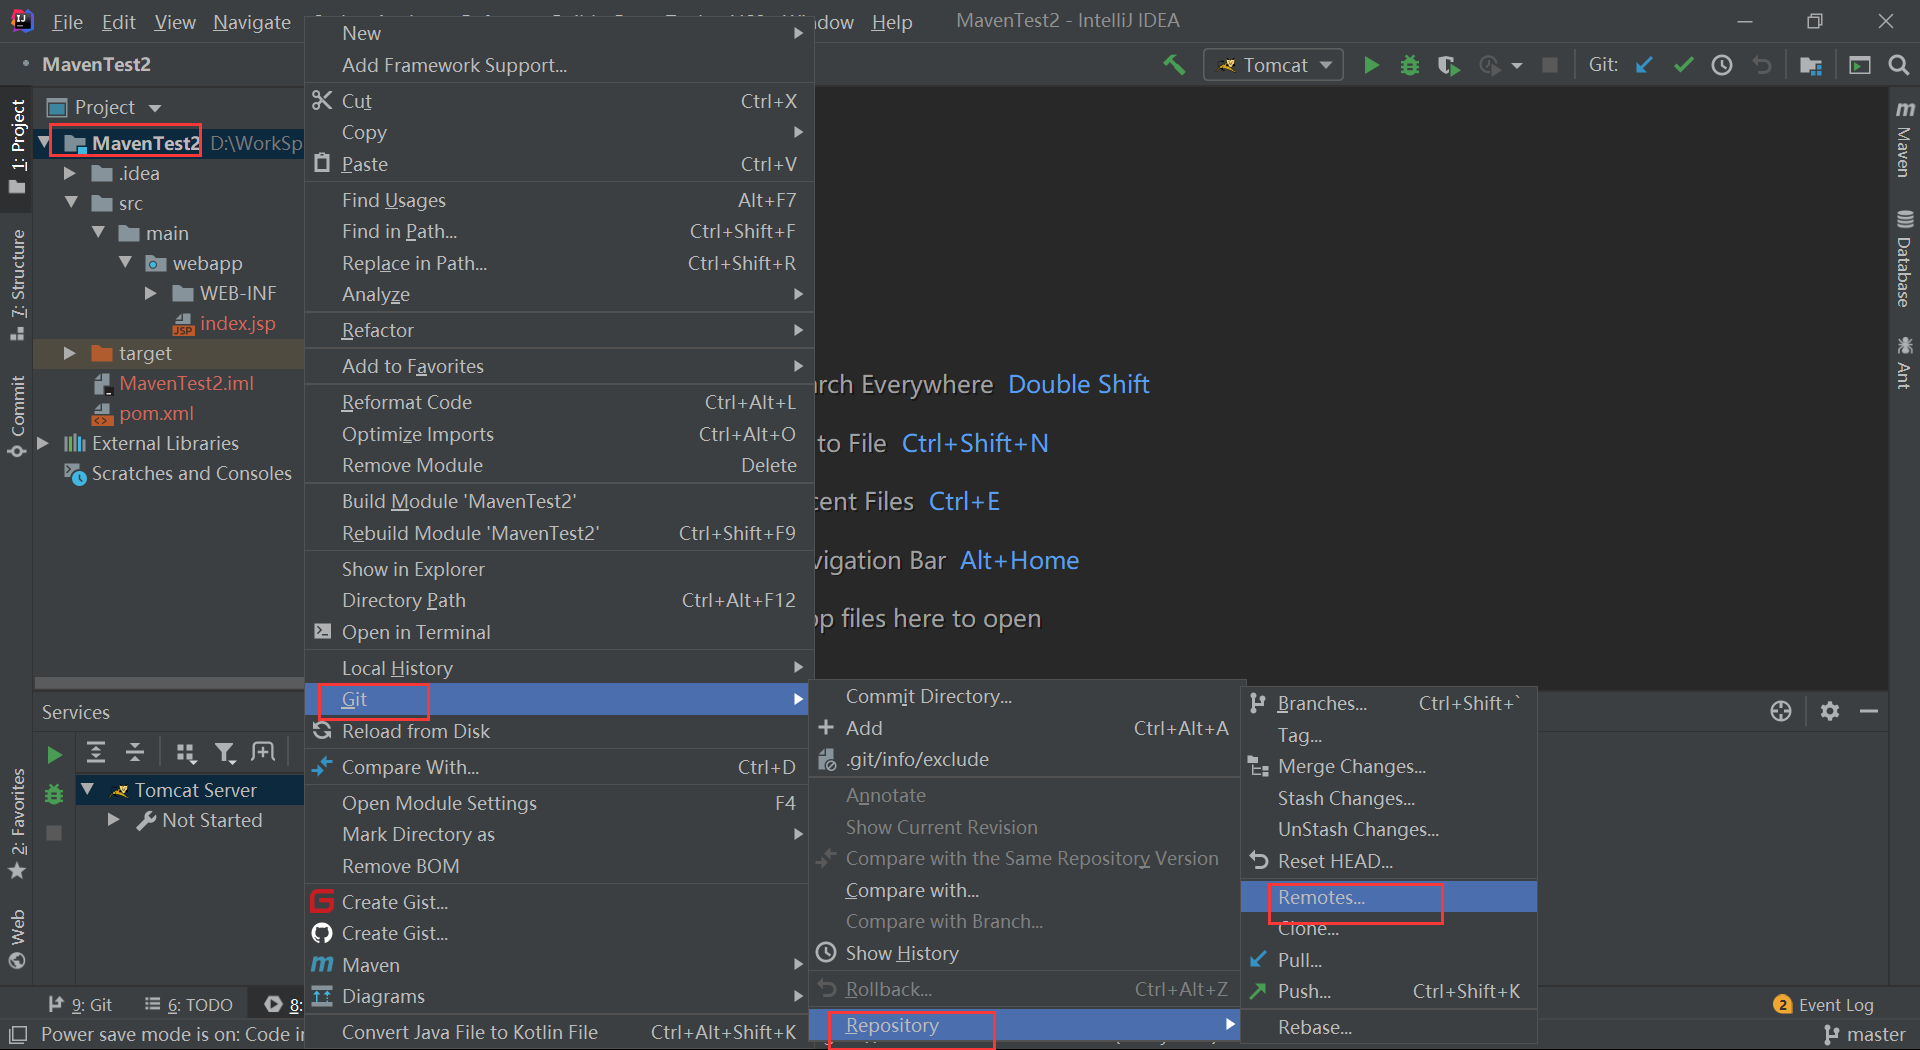
Task: Expand External Libraries node
Action: click(43, 443)
